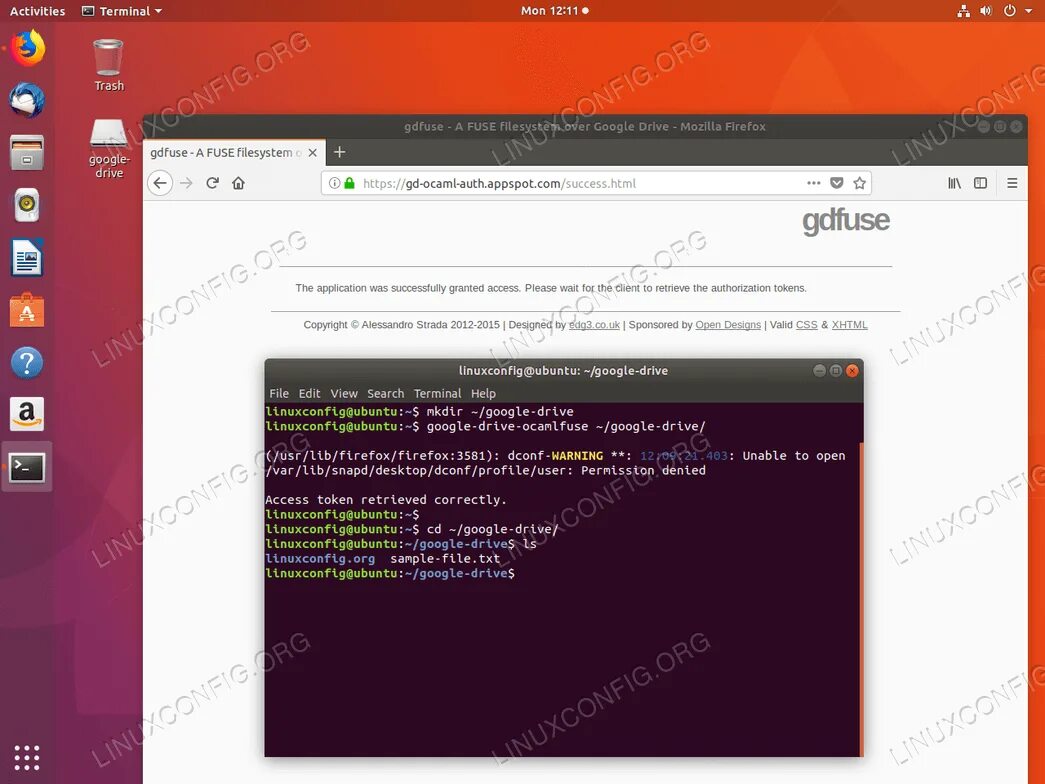The image size is (1045, 784).
Task: Show Applications grid at dock bottom
Action: coord(27,757)
